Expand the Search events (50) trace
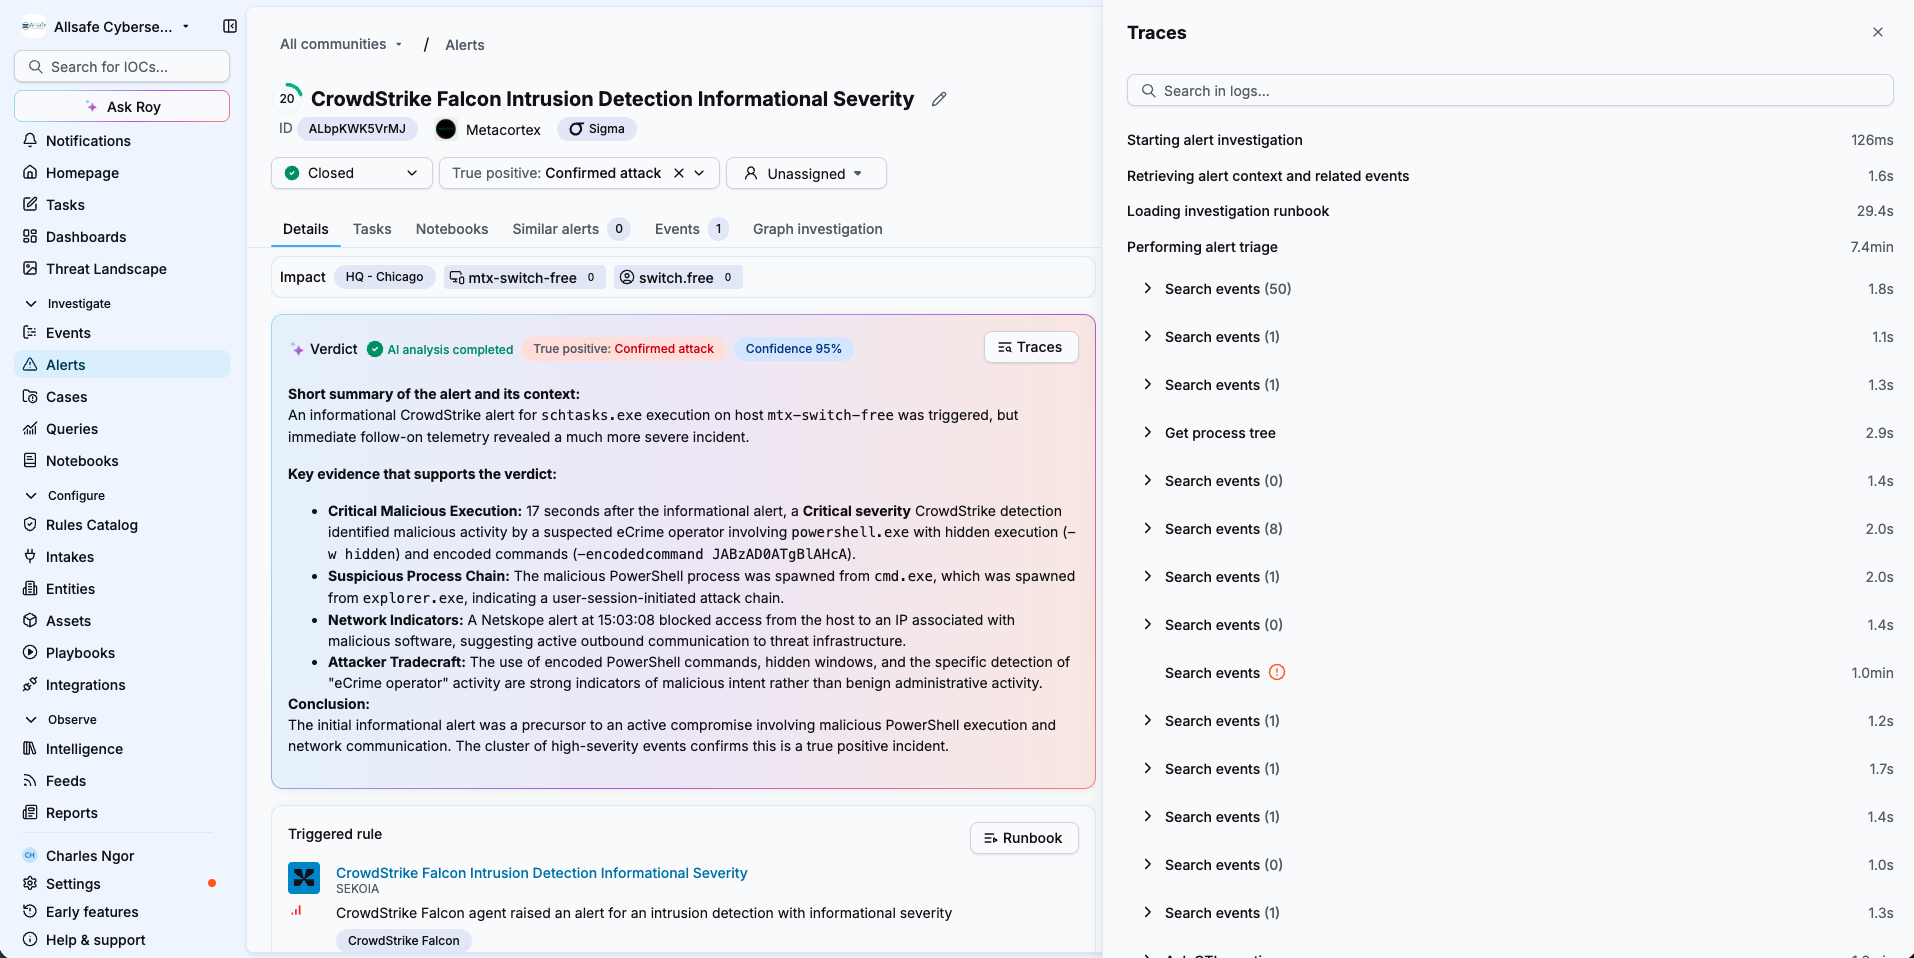This screenshot has height=958, width=1914. tap(1147, 288)
